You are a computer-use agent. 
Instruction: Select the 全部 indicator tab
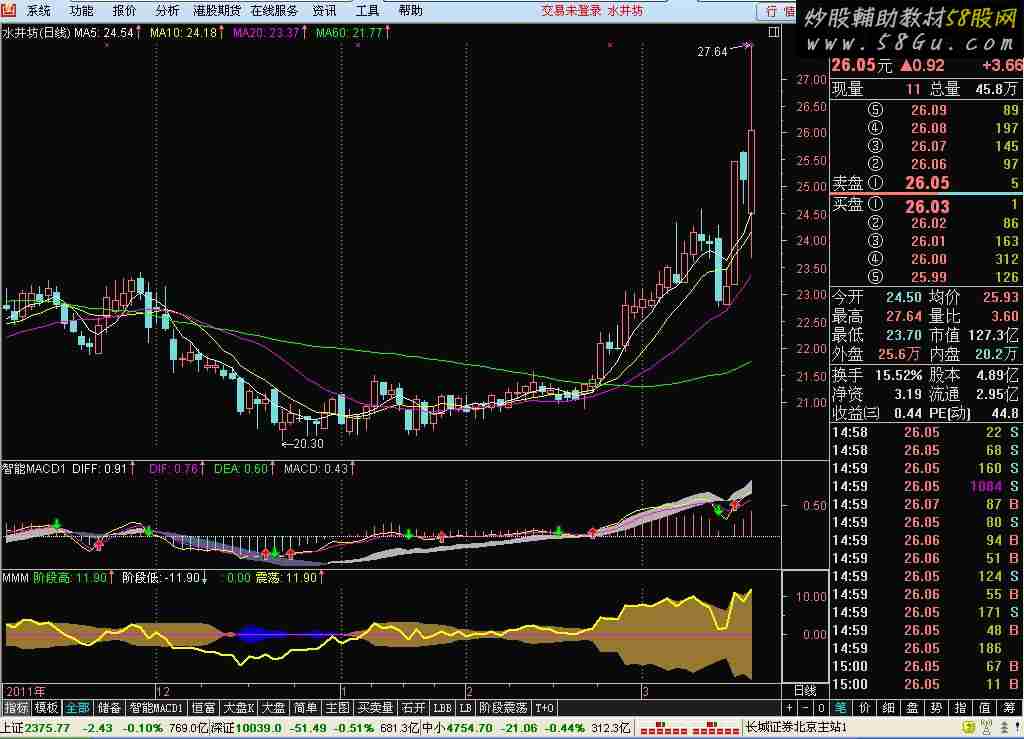pyautogui.click(x=77, y=708)
